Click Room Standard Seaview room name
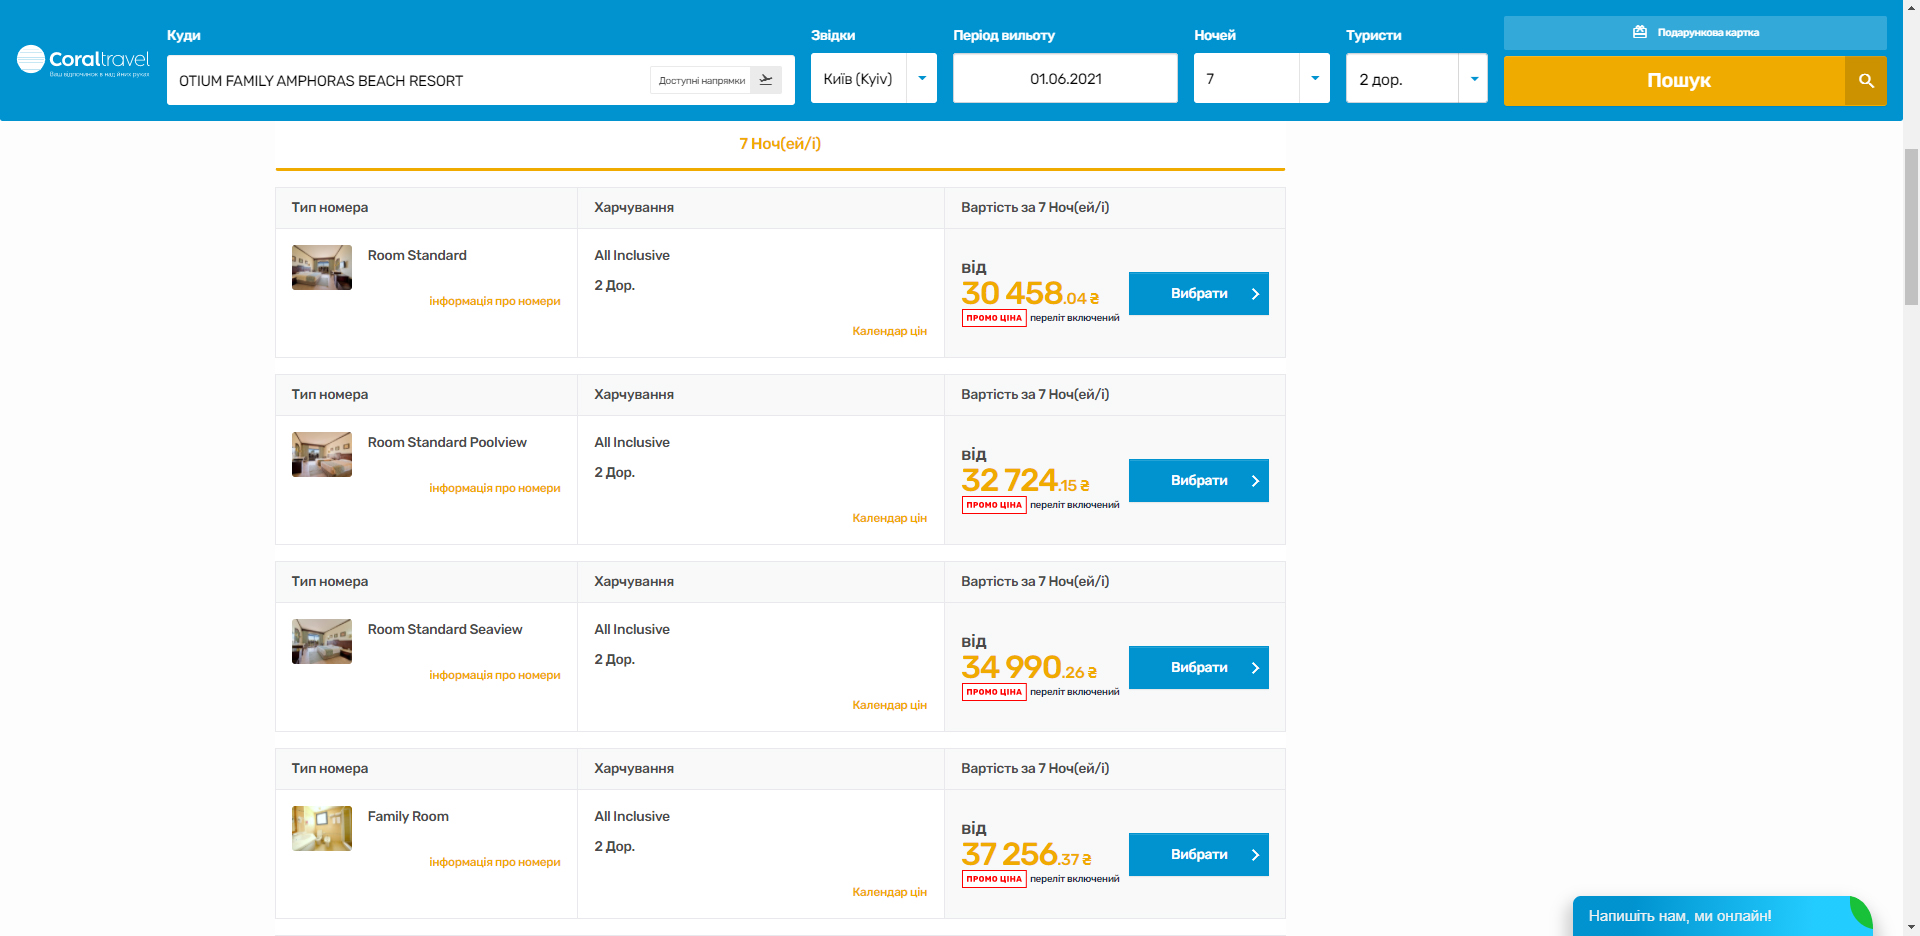Viewport: 1920px width, 936px height. tap(445, 630)
